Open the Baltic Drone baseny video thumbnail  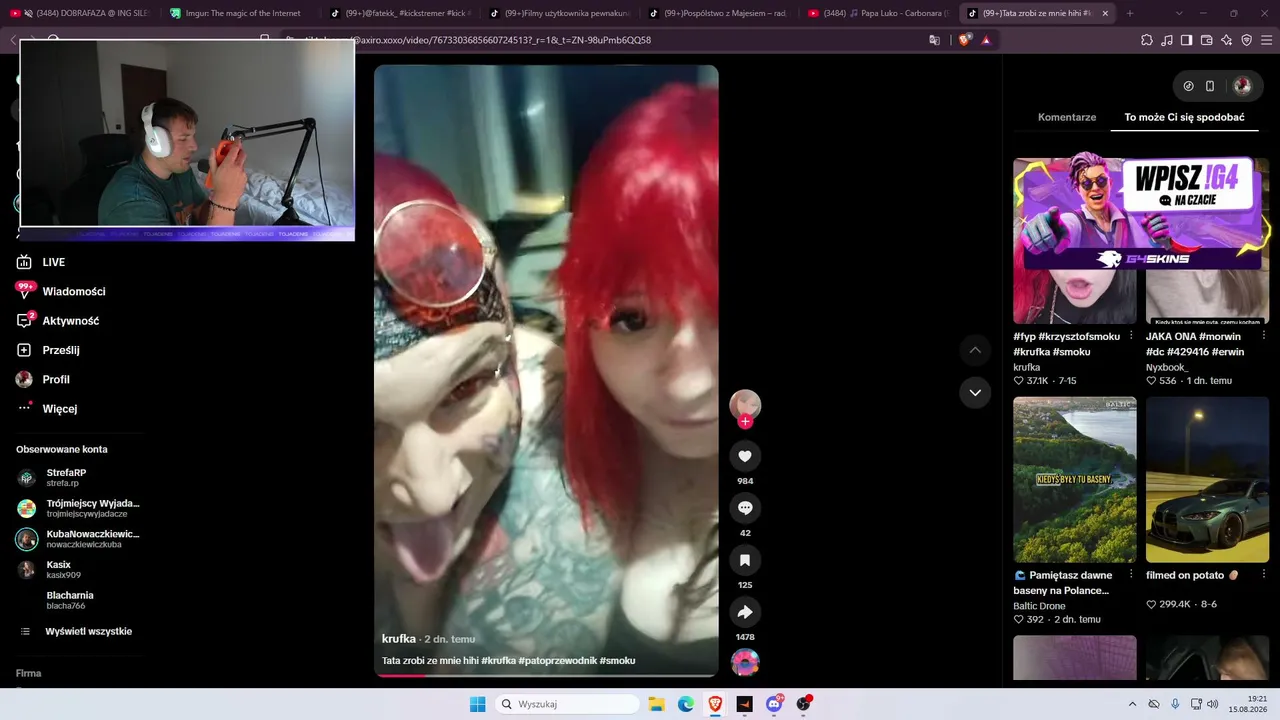[1075, 480]
